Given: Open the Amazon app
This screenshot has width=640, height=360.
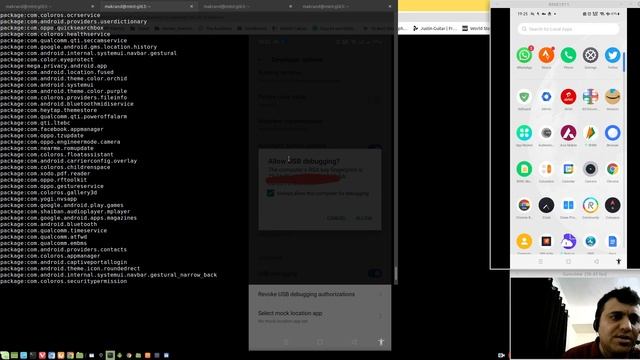Looking at the screenshot, I should tap(612, 97).
